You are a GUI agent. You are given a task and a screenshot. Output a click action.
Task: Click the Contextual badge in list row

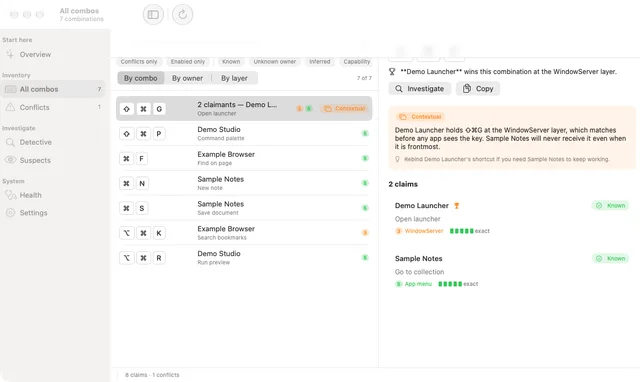345,109
